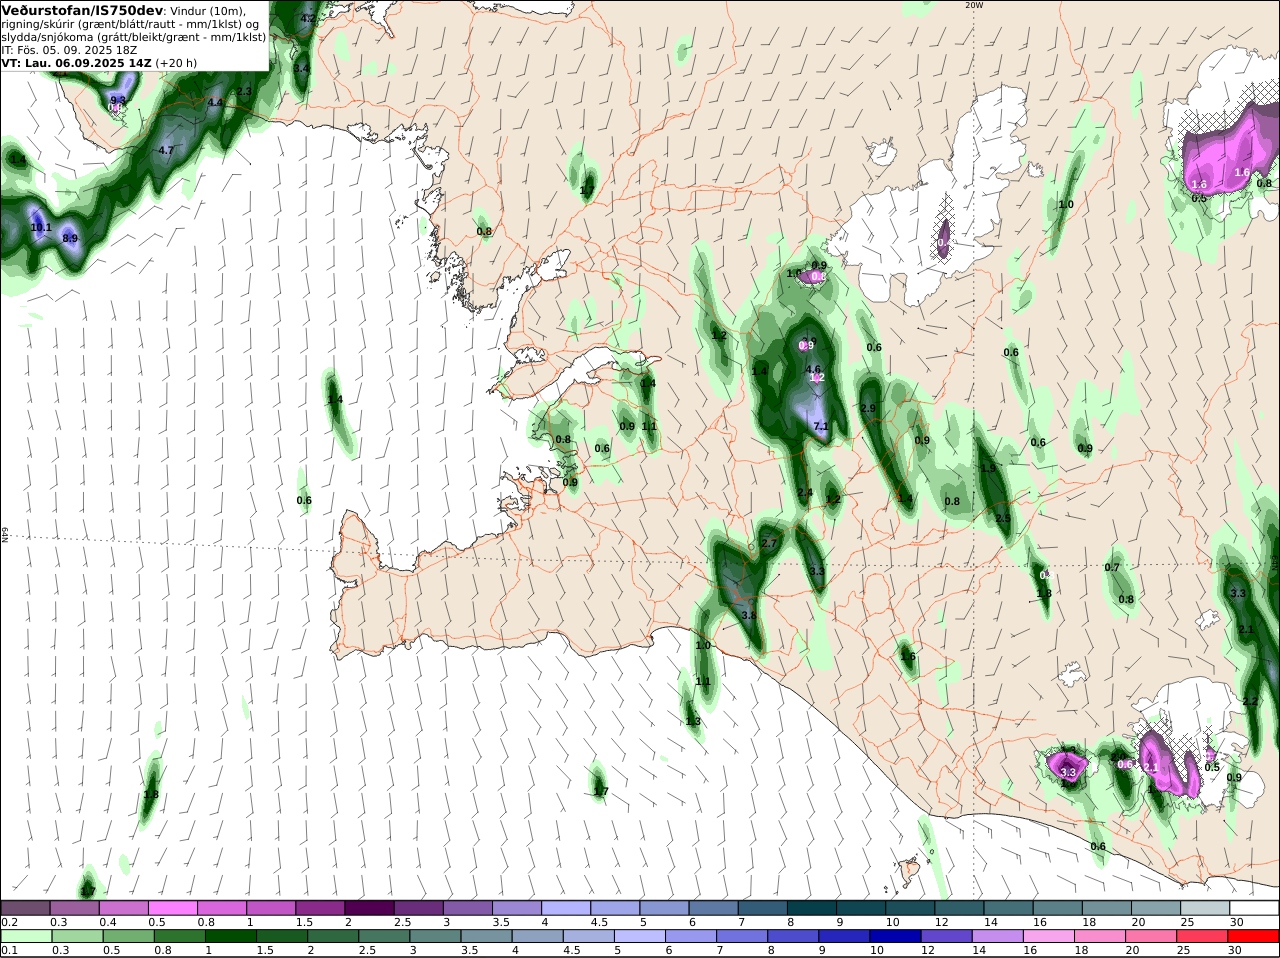Click the "10.1" precipitation value on the map
The width and height of the screenshot is (1280, 958).
click(41, 227)
